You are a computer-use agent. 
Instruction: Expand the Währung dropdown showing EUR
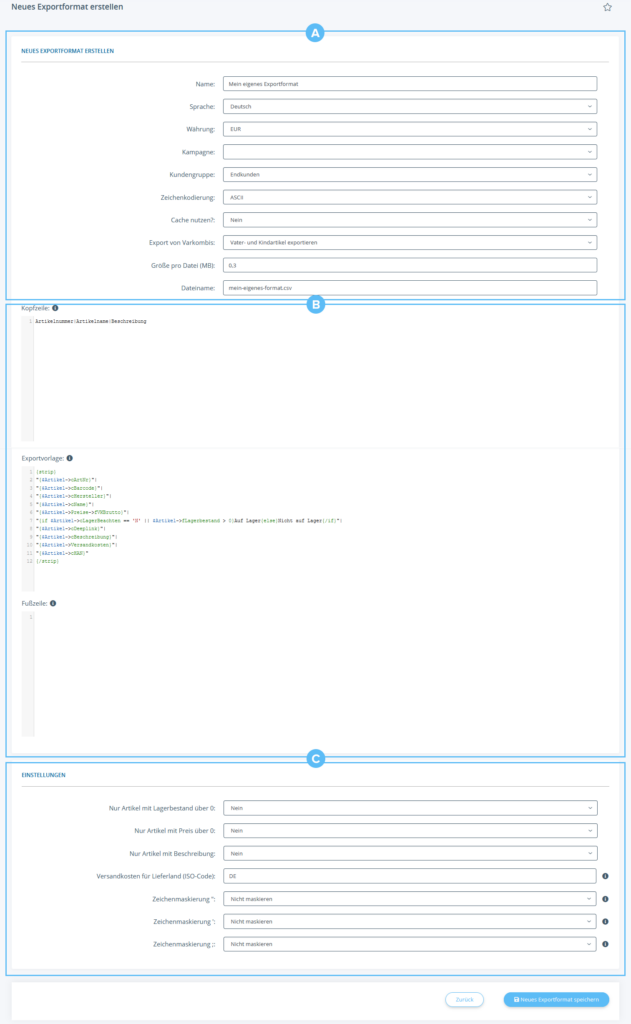pos(410,129)
